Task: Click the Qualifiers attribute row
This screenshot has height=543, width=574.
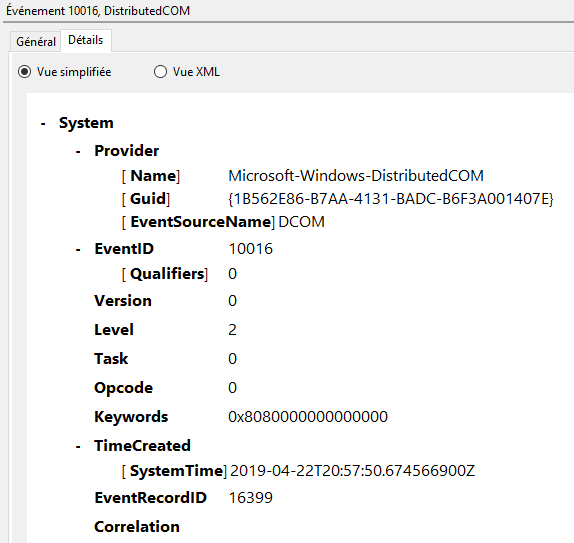Action: point(179,274)
